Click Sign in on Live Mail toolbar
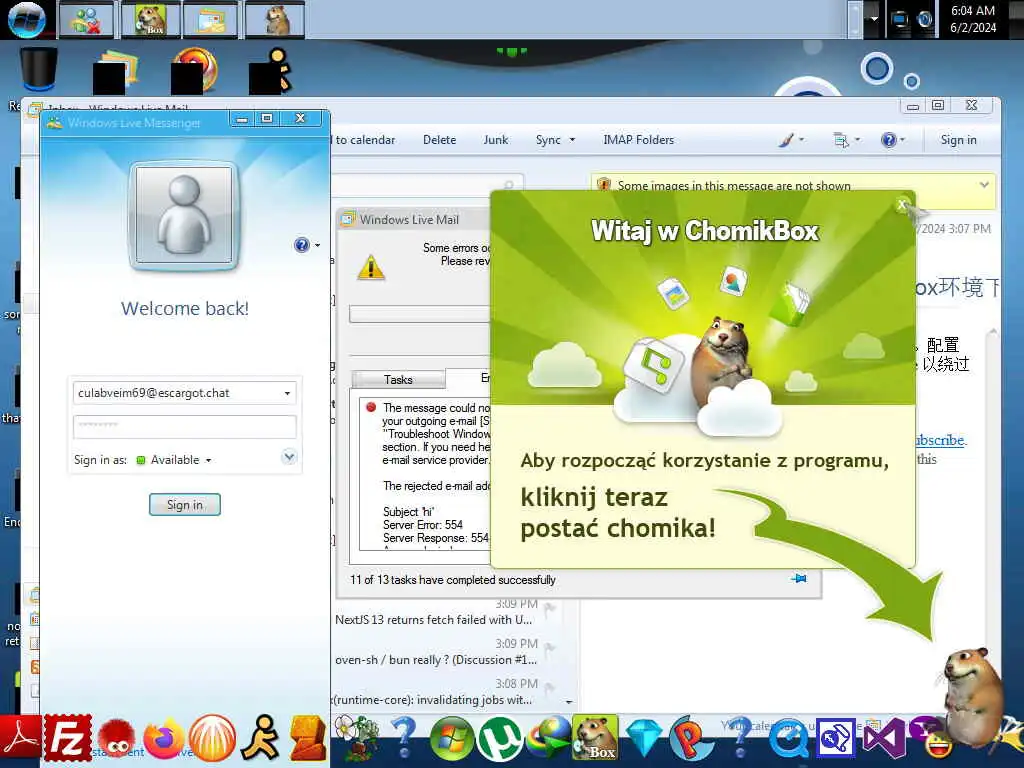The width and height of the screenshot is (1024, 768). [958, 140]
